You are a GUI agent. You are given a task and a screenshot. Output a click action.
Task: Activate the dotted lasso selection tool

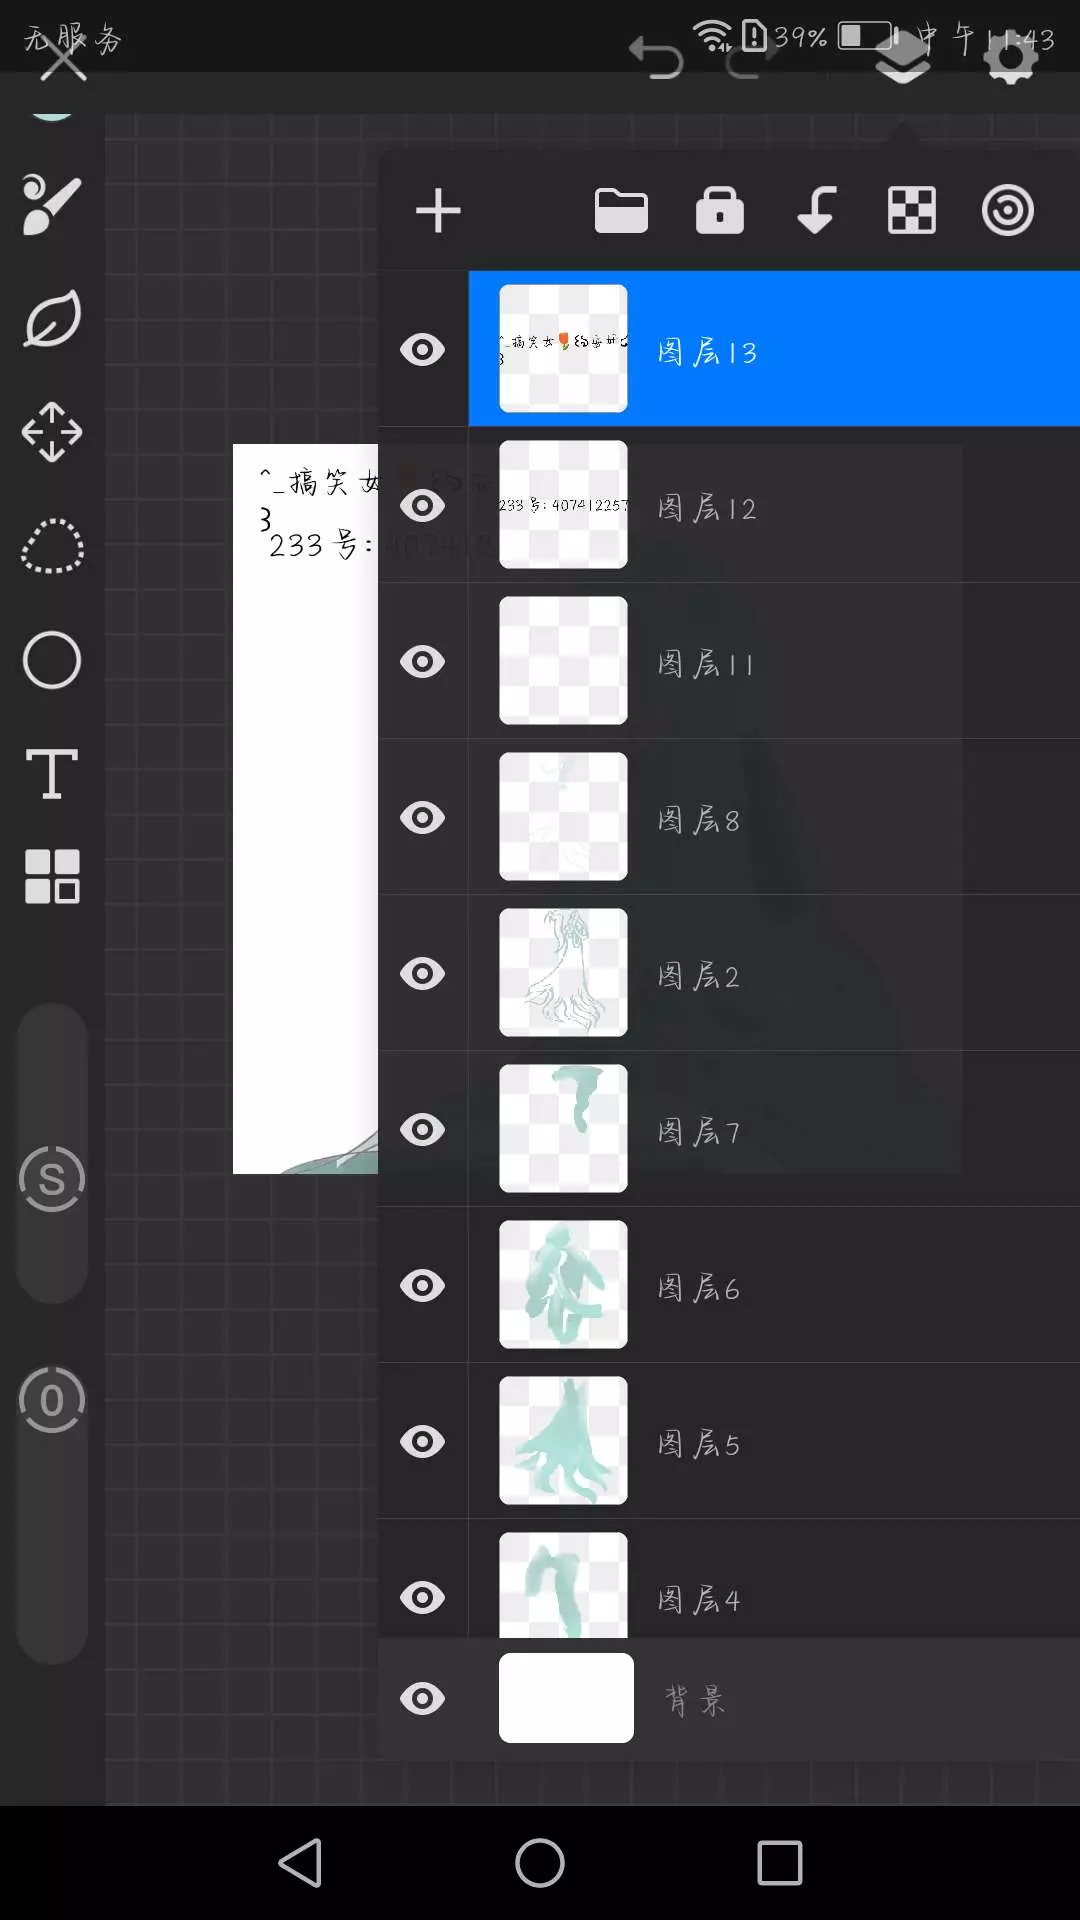tap(52, 547)
